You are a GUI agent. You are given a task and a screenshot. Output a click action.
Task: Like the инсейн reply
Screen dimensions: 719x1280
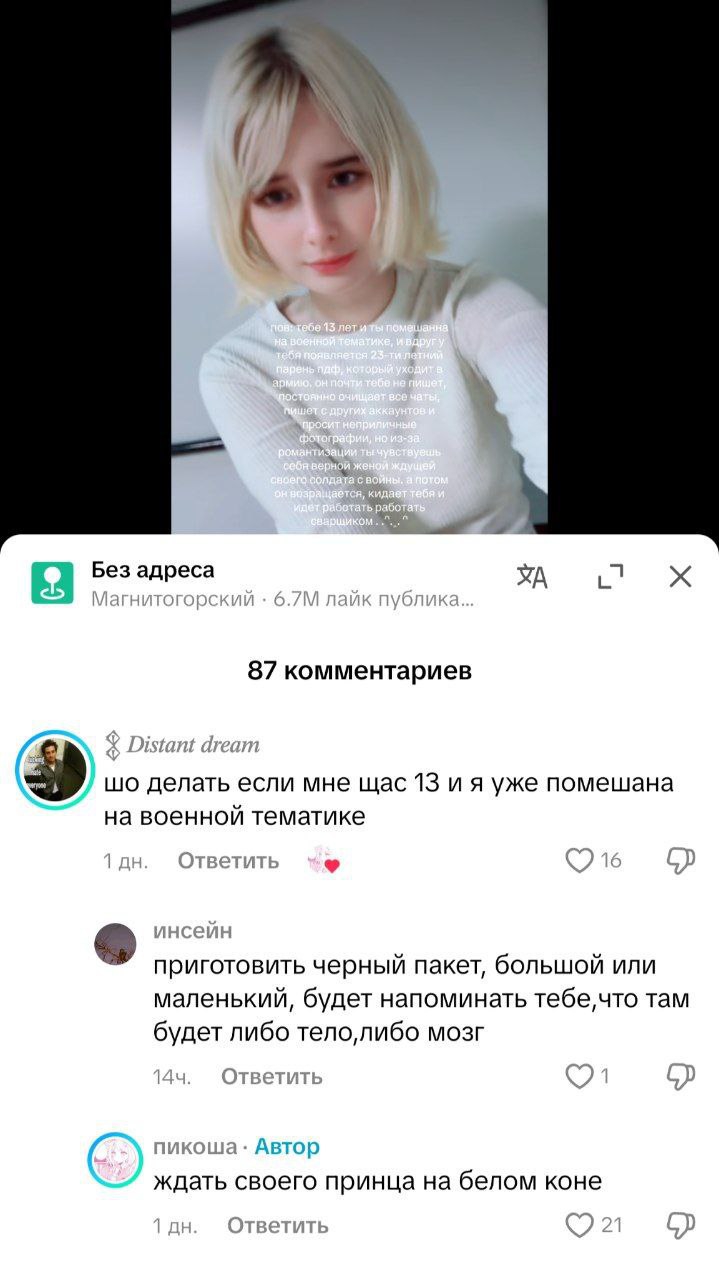pos(580,1076)
